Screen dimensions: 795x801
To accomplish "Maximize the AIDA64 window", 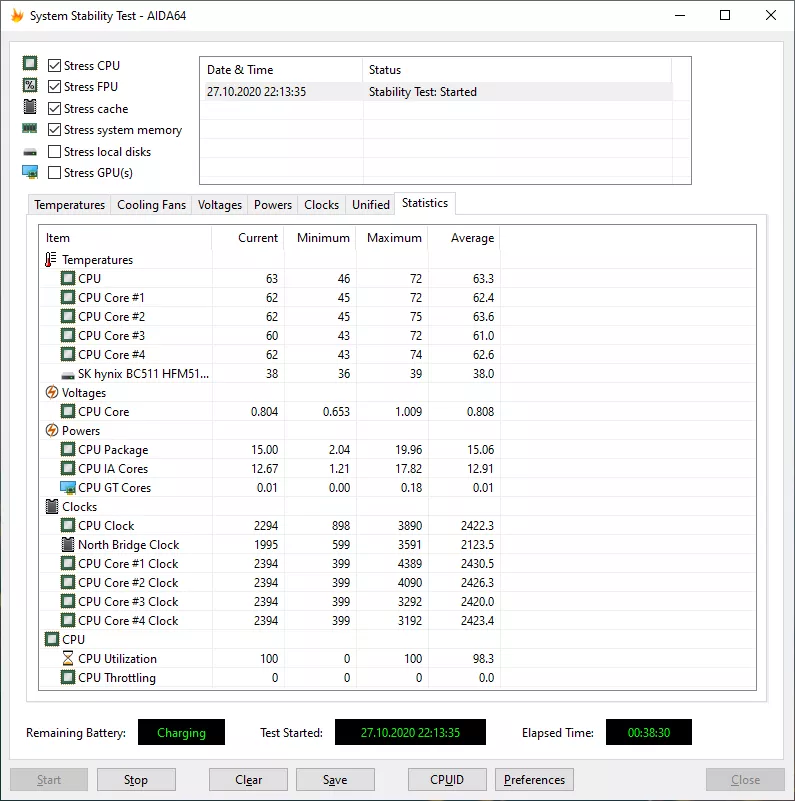I will click(x=724, y=15).
